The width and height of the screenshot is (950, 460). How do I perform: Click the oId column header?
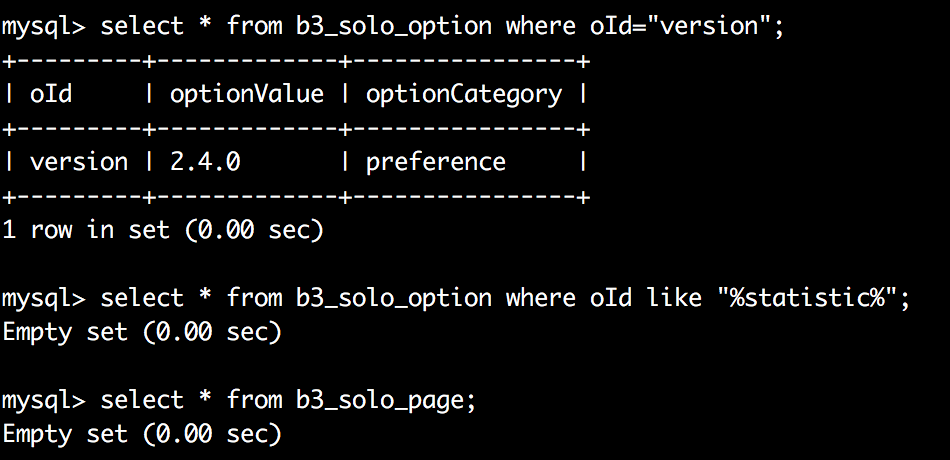pos(51,95)
